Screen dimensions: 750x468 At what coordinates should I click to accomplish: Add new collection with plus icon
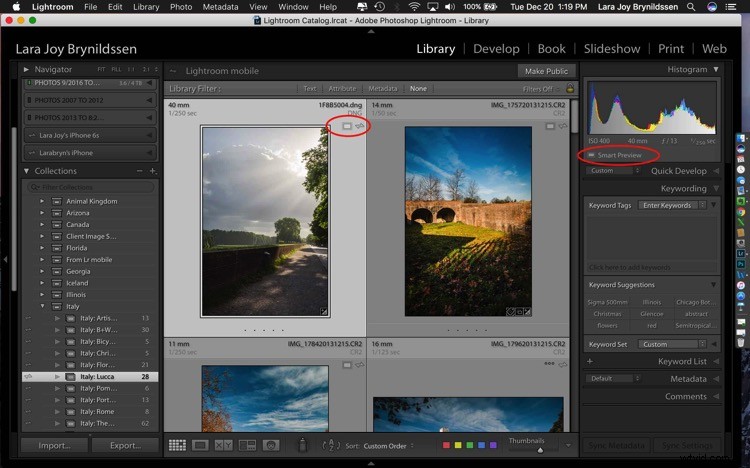click(153, 171)
